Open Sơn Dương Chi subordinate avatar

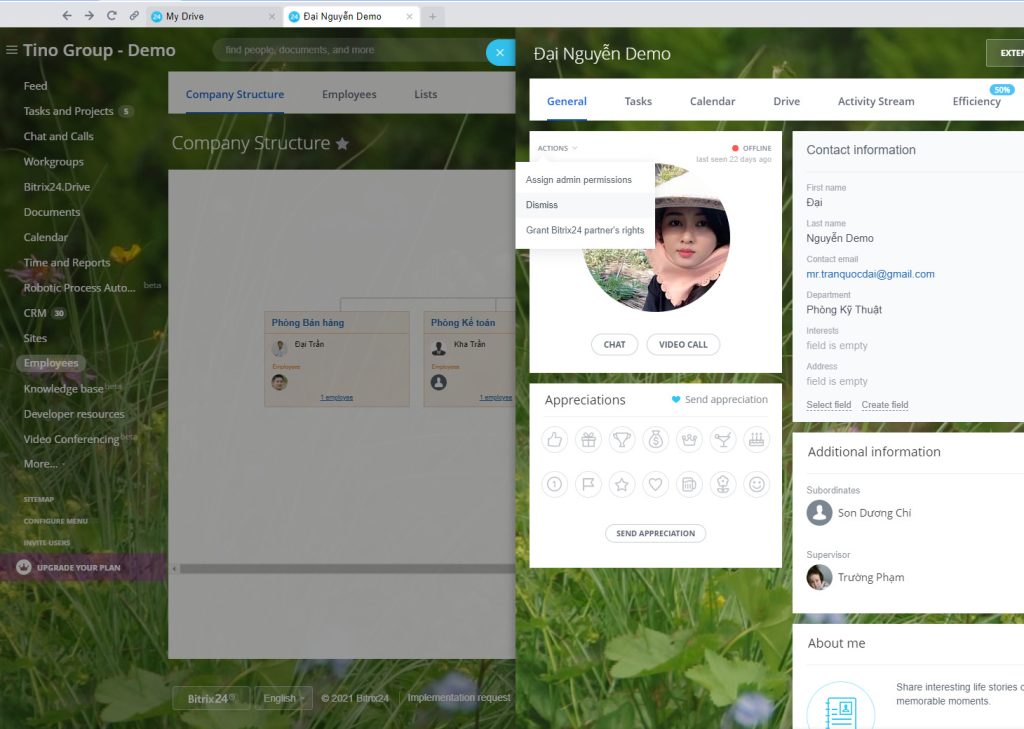[819, 513]
